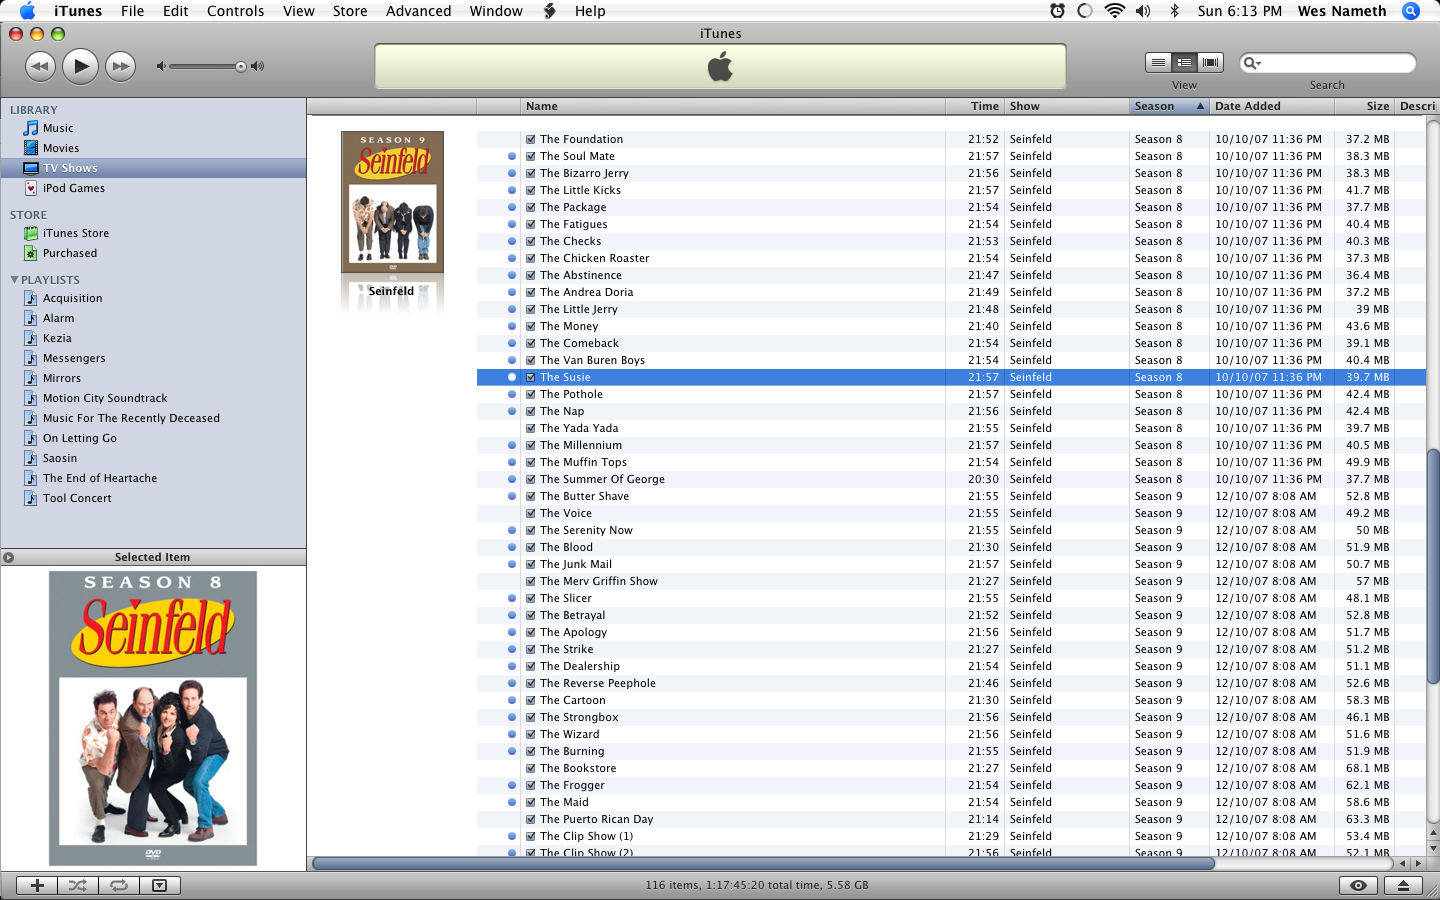
Task: Click the Seinfeld Season 8 cover artwork
Action: click(x=153, y=718)
